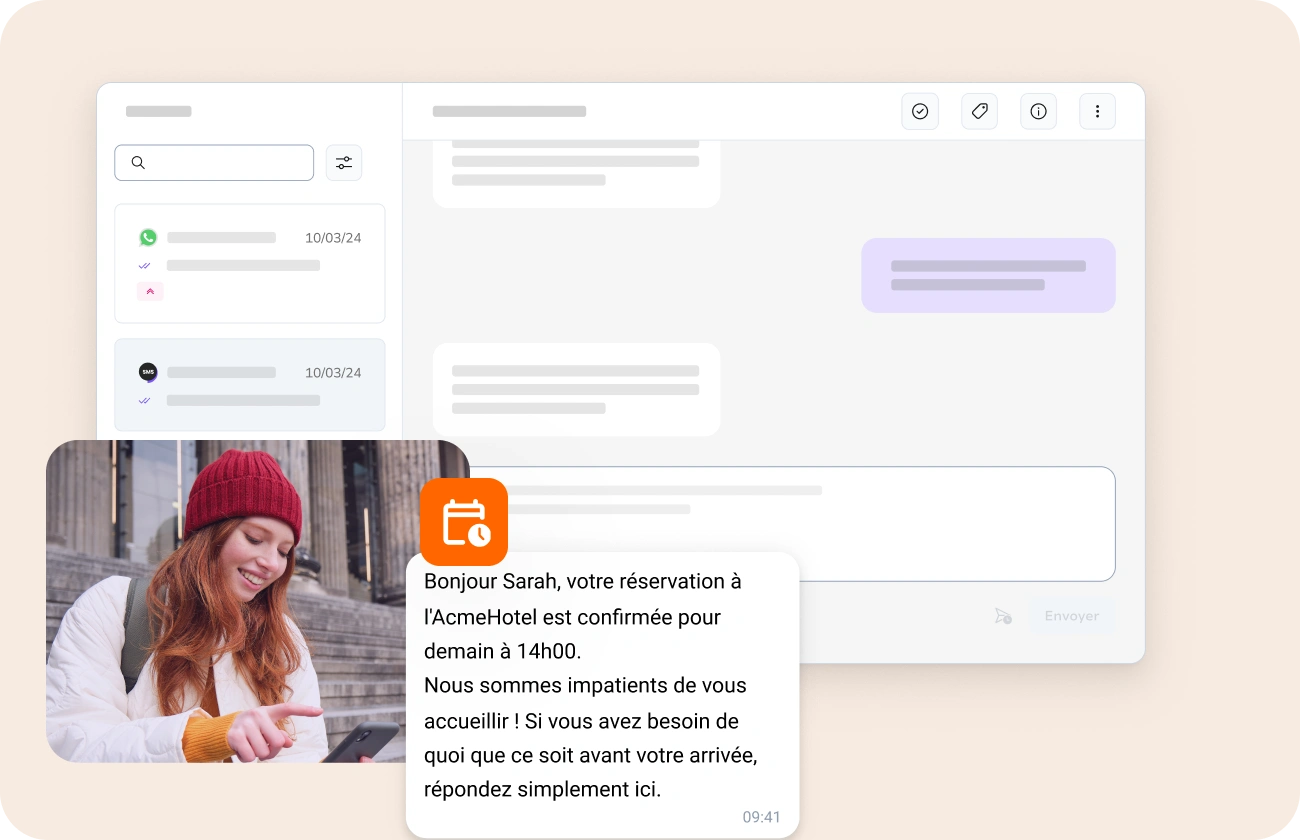Select the SMS channel icon
Image resolution: width=1300 pixels, height=840 pixels.
148,371
